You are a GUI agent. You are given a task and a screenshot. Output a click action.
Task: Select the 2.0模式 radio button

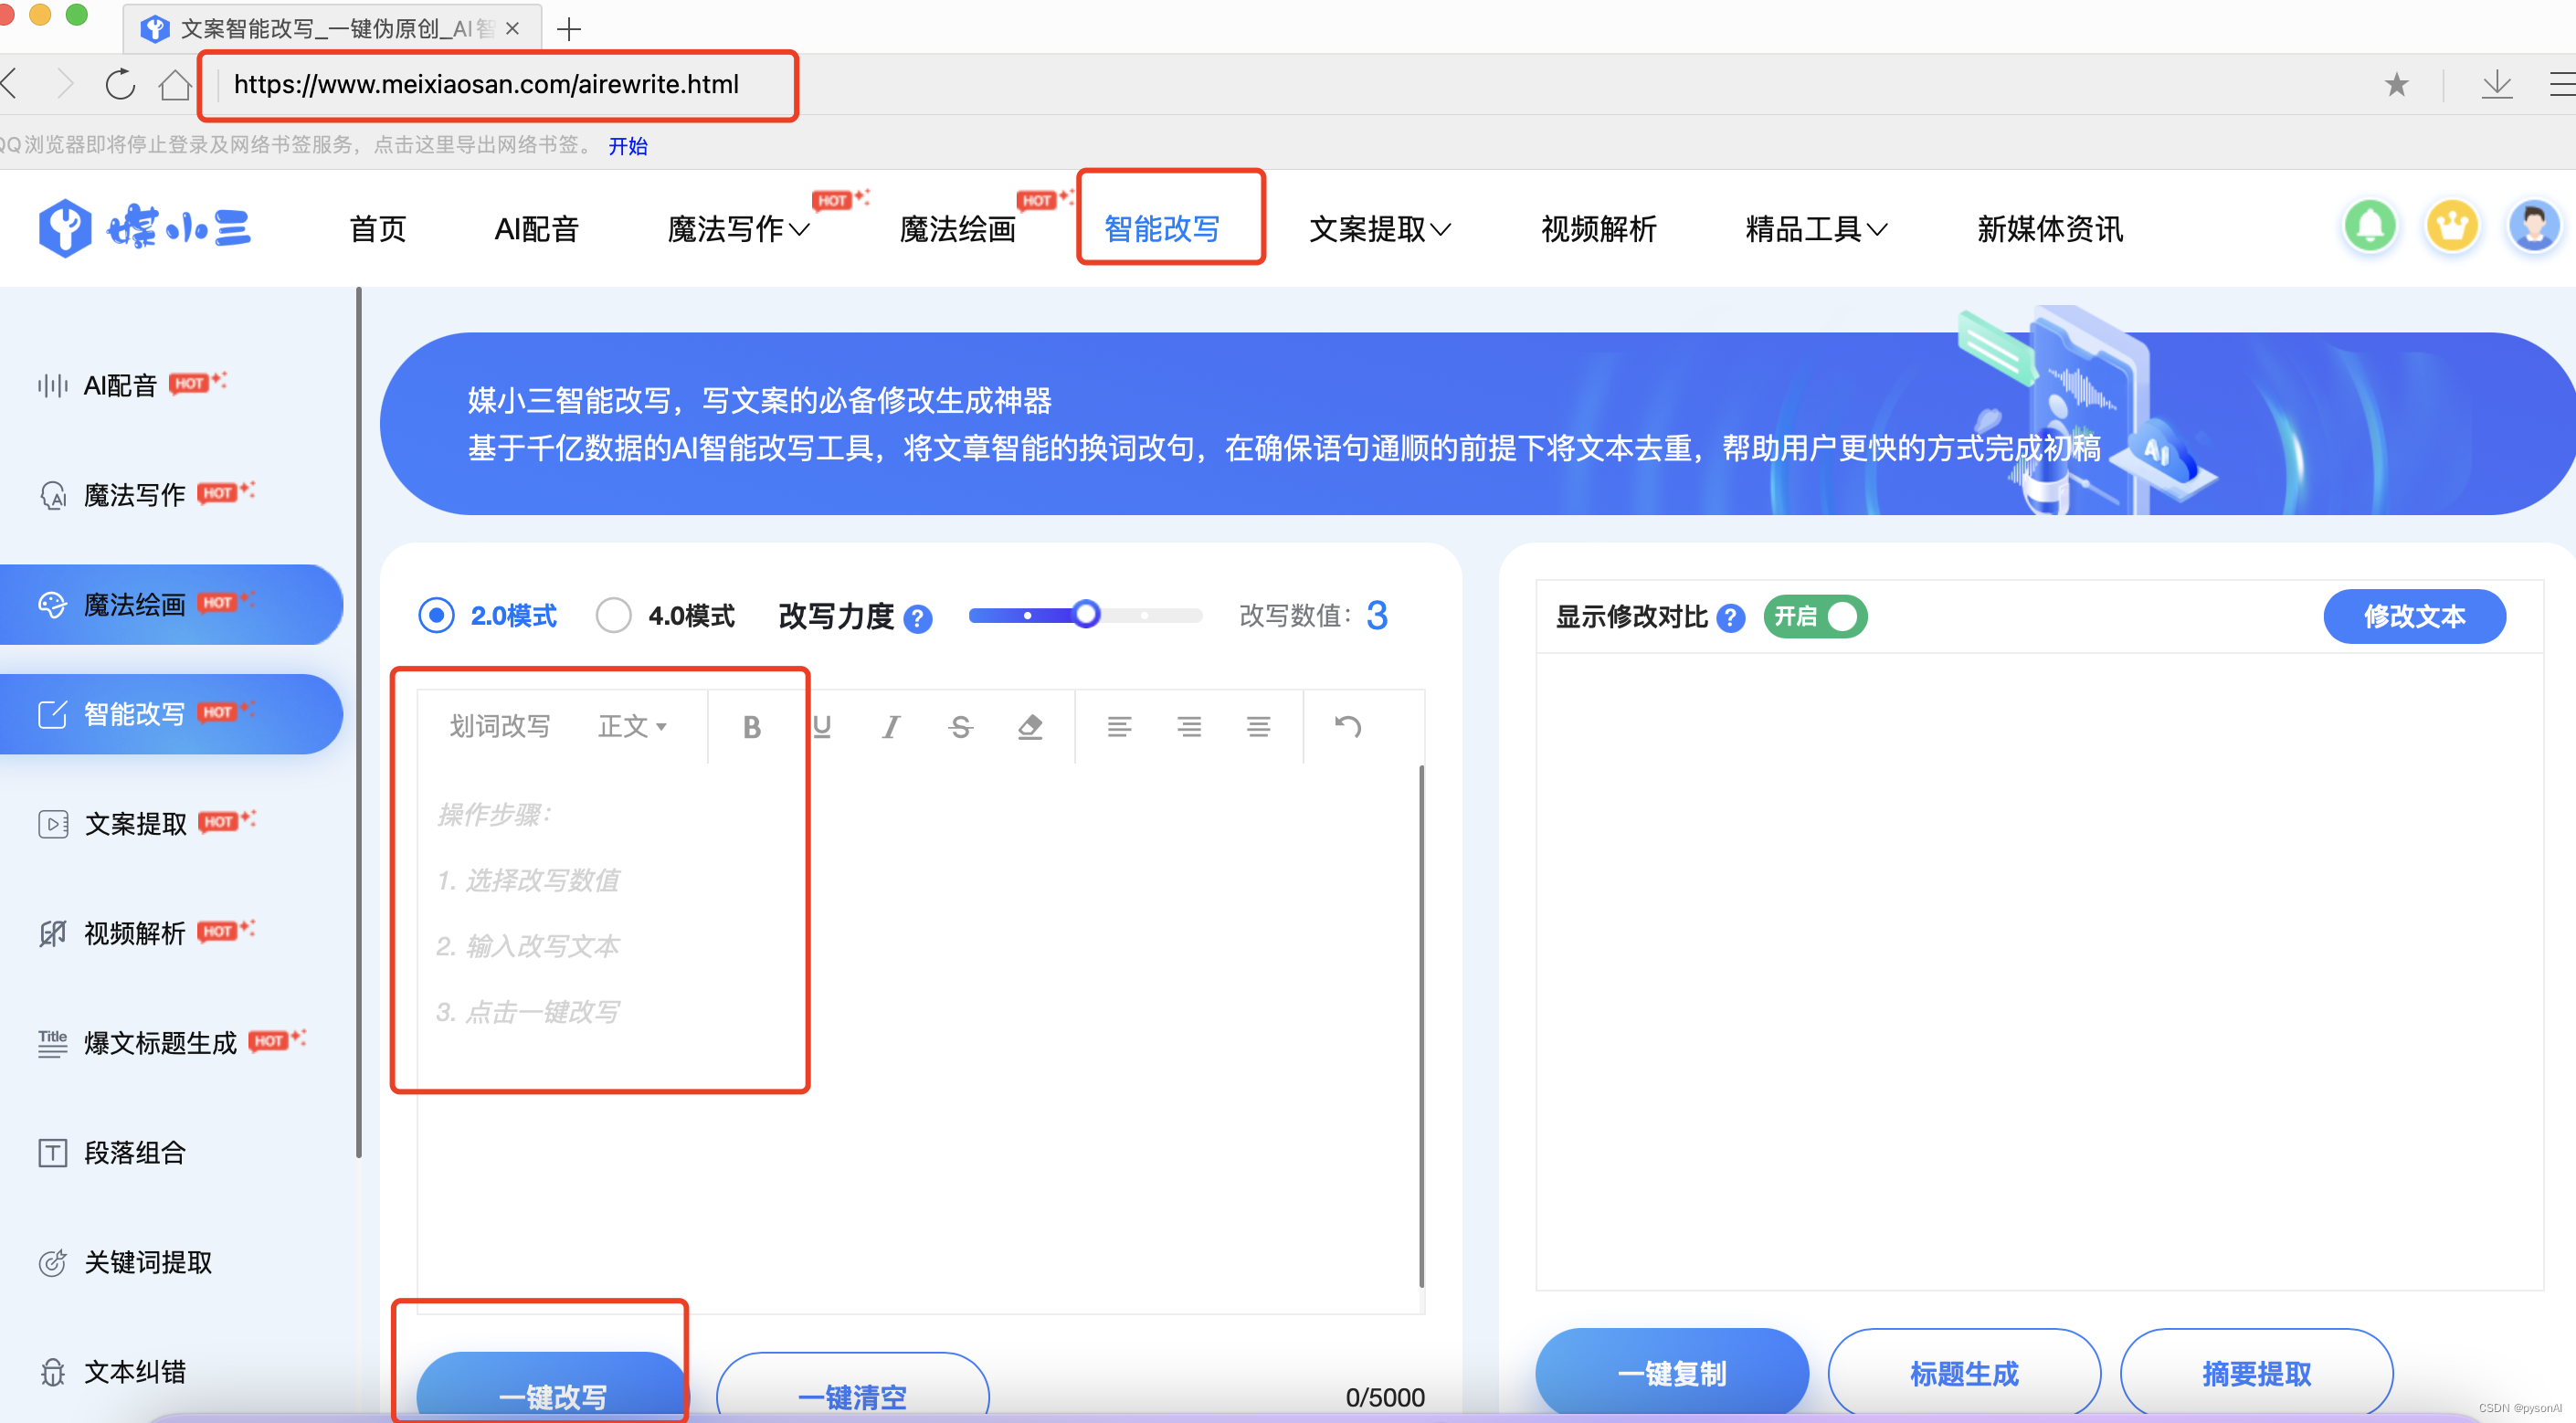click(436, 615)
